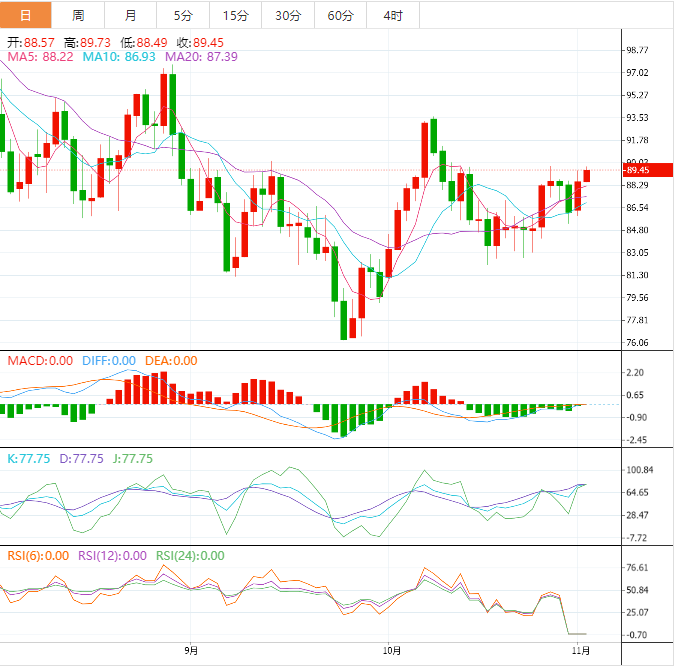Select the 15分 interval tab
This screenshot has width=674, height=667.
tap(236, 15)
